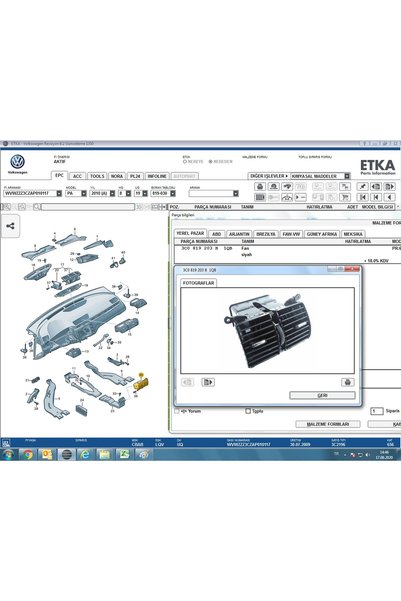Open File Explorer from the taskbar
This screenshot has width=401, height=601.
coord(104,455)
